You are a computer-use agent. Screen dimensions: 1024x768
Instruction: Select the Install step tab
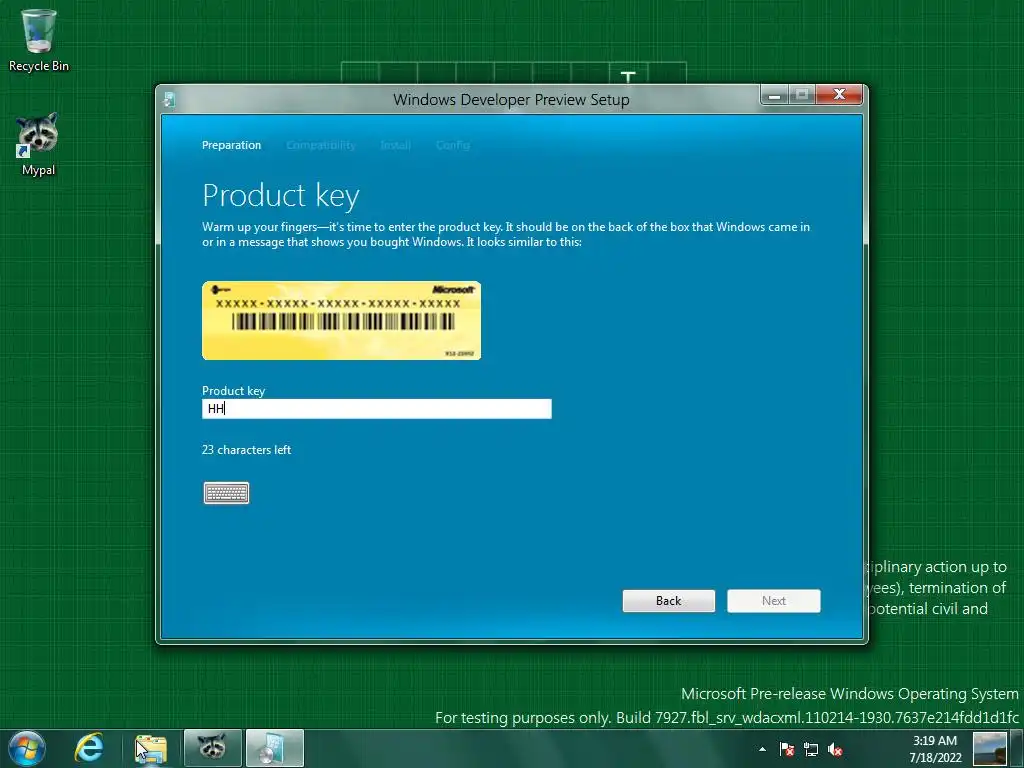click(x=395, y=145)
